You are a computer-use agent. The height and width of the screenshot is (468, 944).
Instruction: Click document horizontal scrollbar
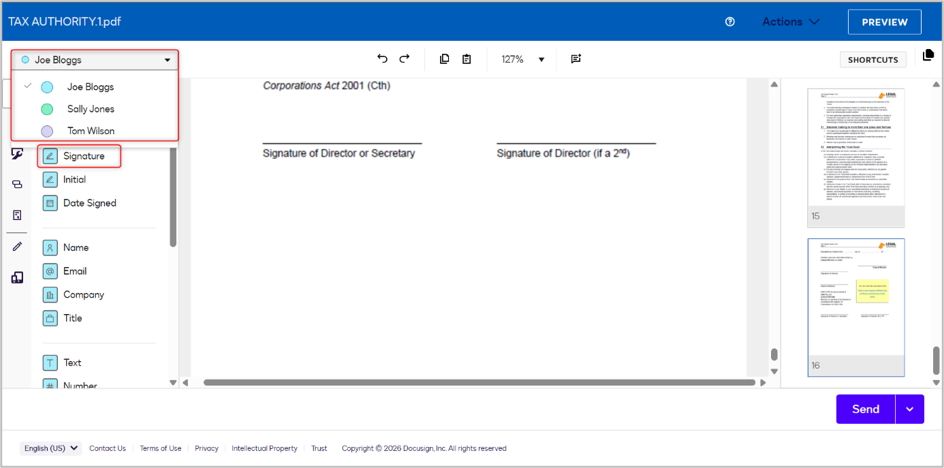tap(479, 382)
